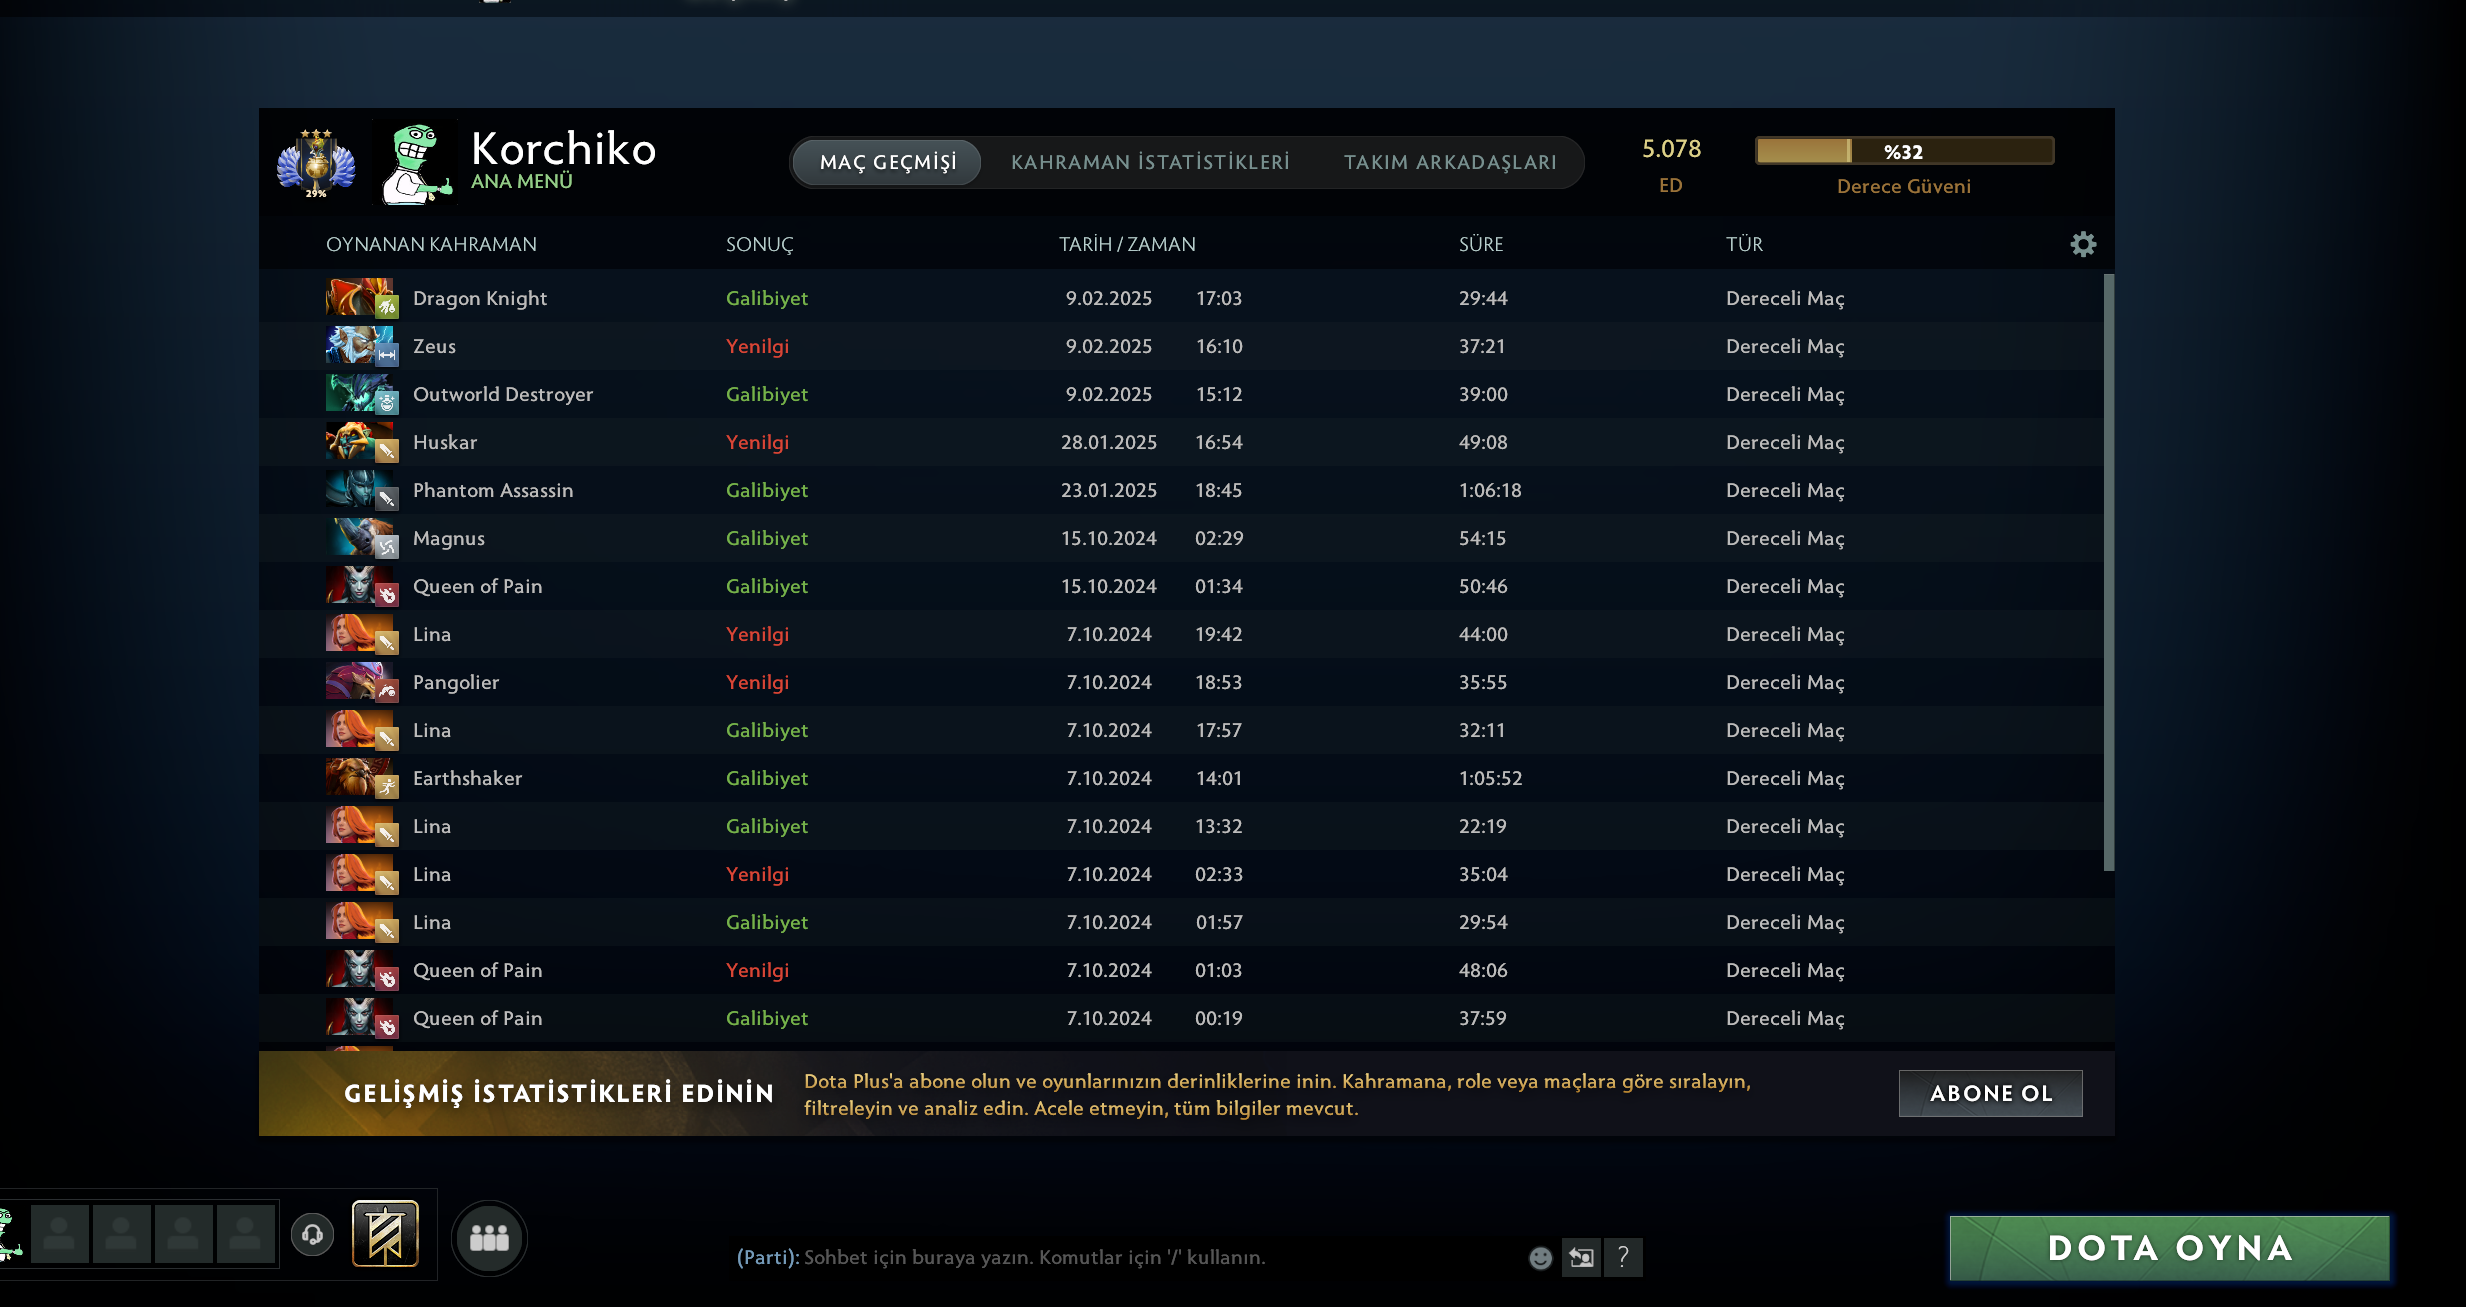Click the voice chat headset icon
The height and width of the screenshot is (1307, 2466).
click(x=312, y=1235)
